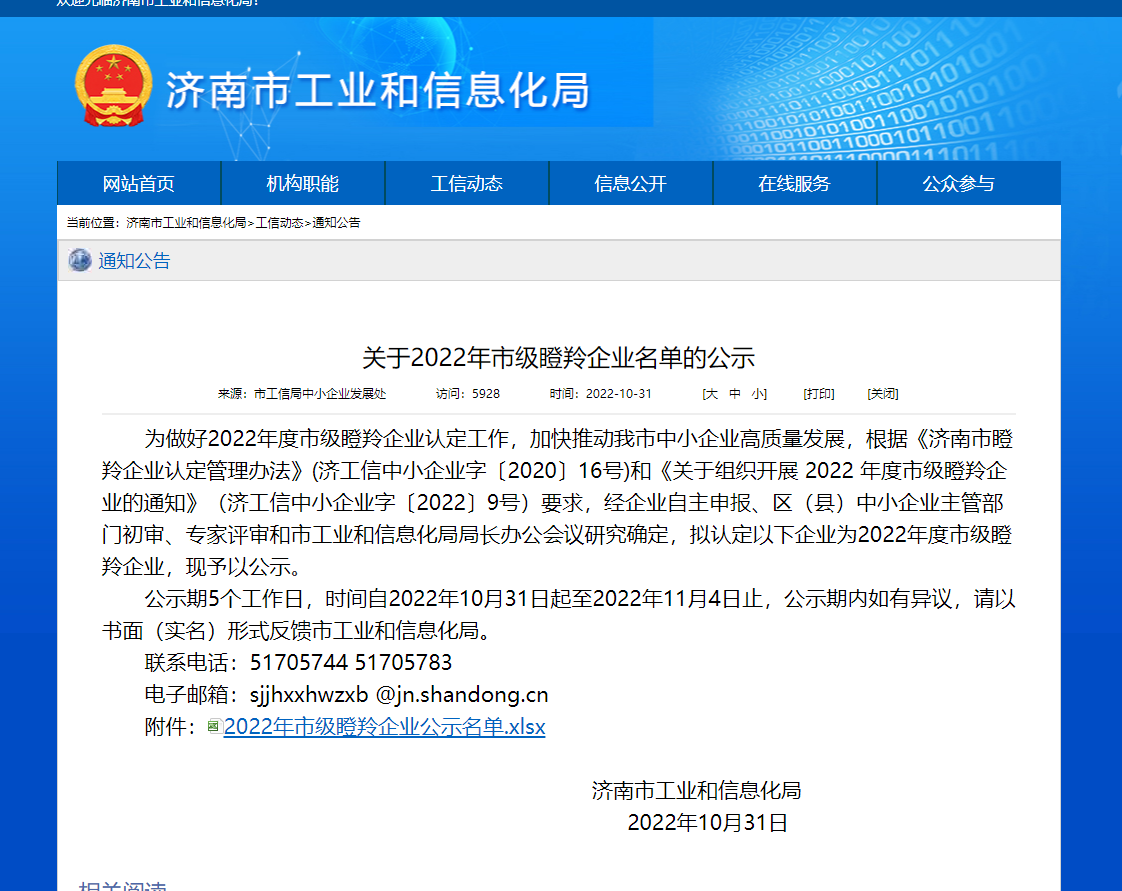Click the signature date 2022年10月31日
Screen dimensions: 1122x891
pyautogui.click(x=708, y=823)
